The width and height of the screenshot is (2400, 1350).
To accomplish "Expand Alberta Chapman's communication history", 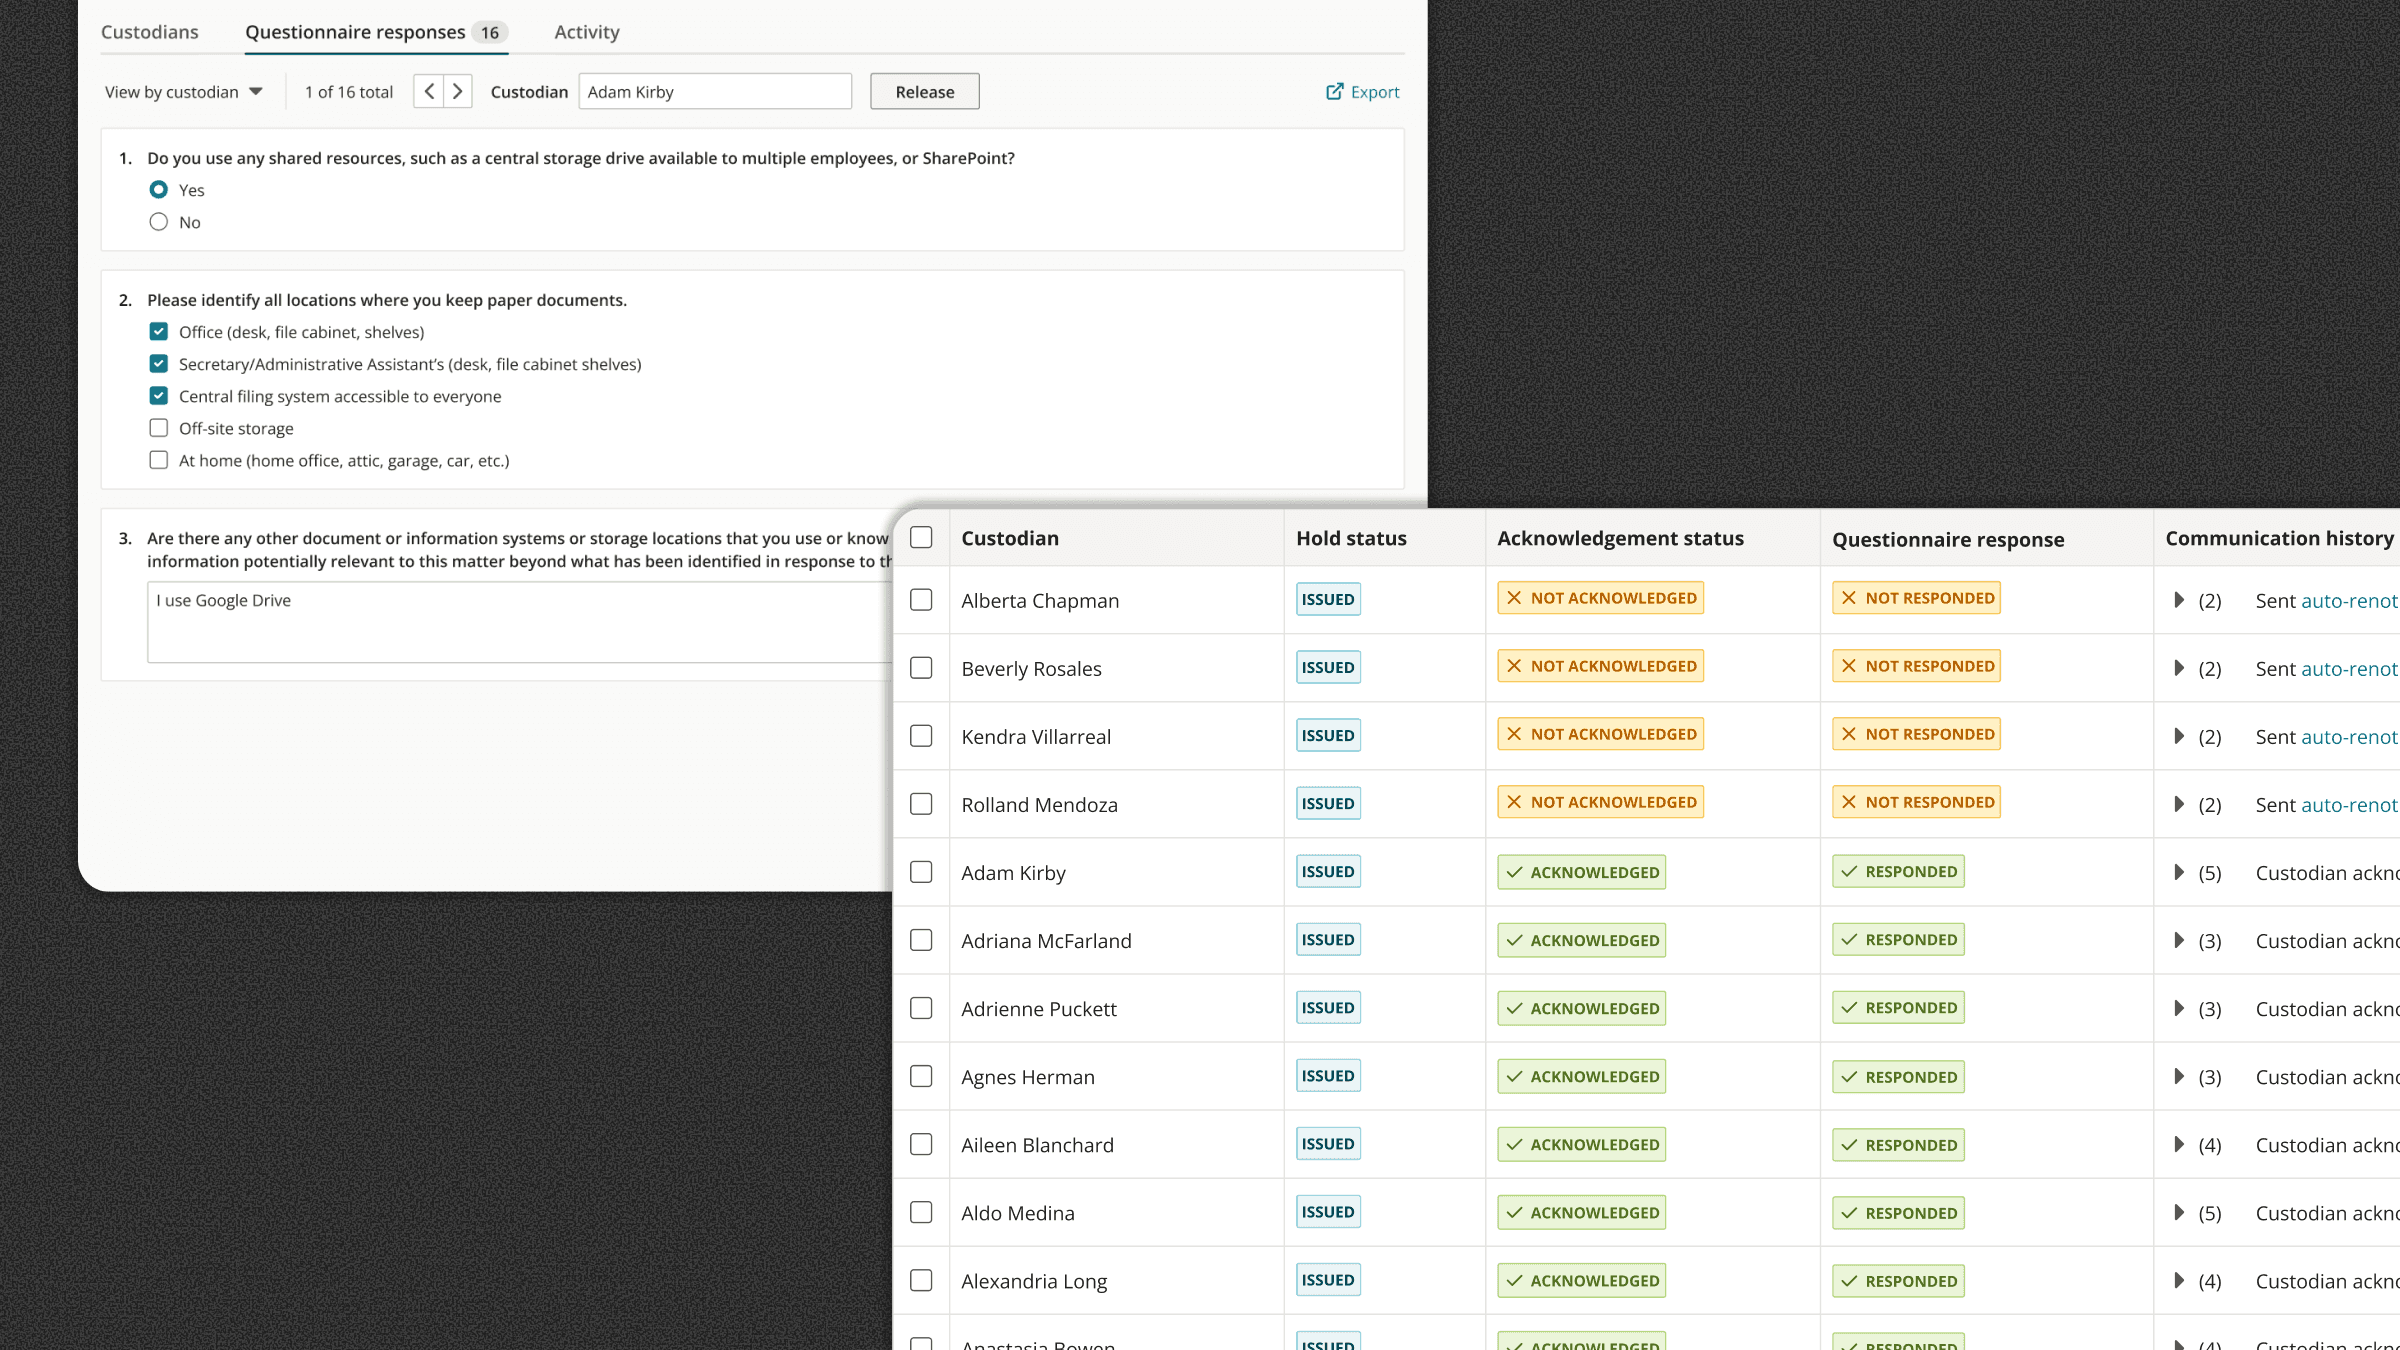I will [2180, 600].
